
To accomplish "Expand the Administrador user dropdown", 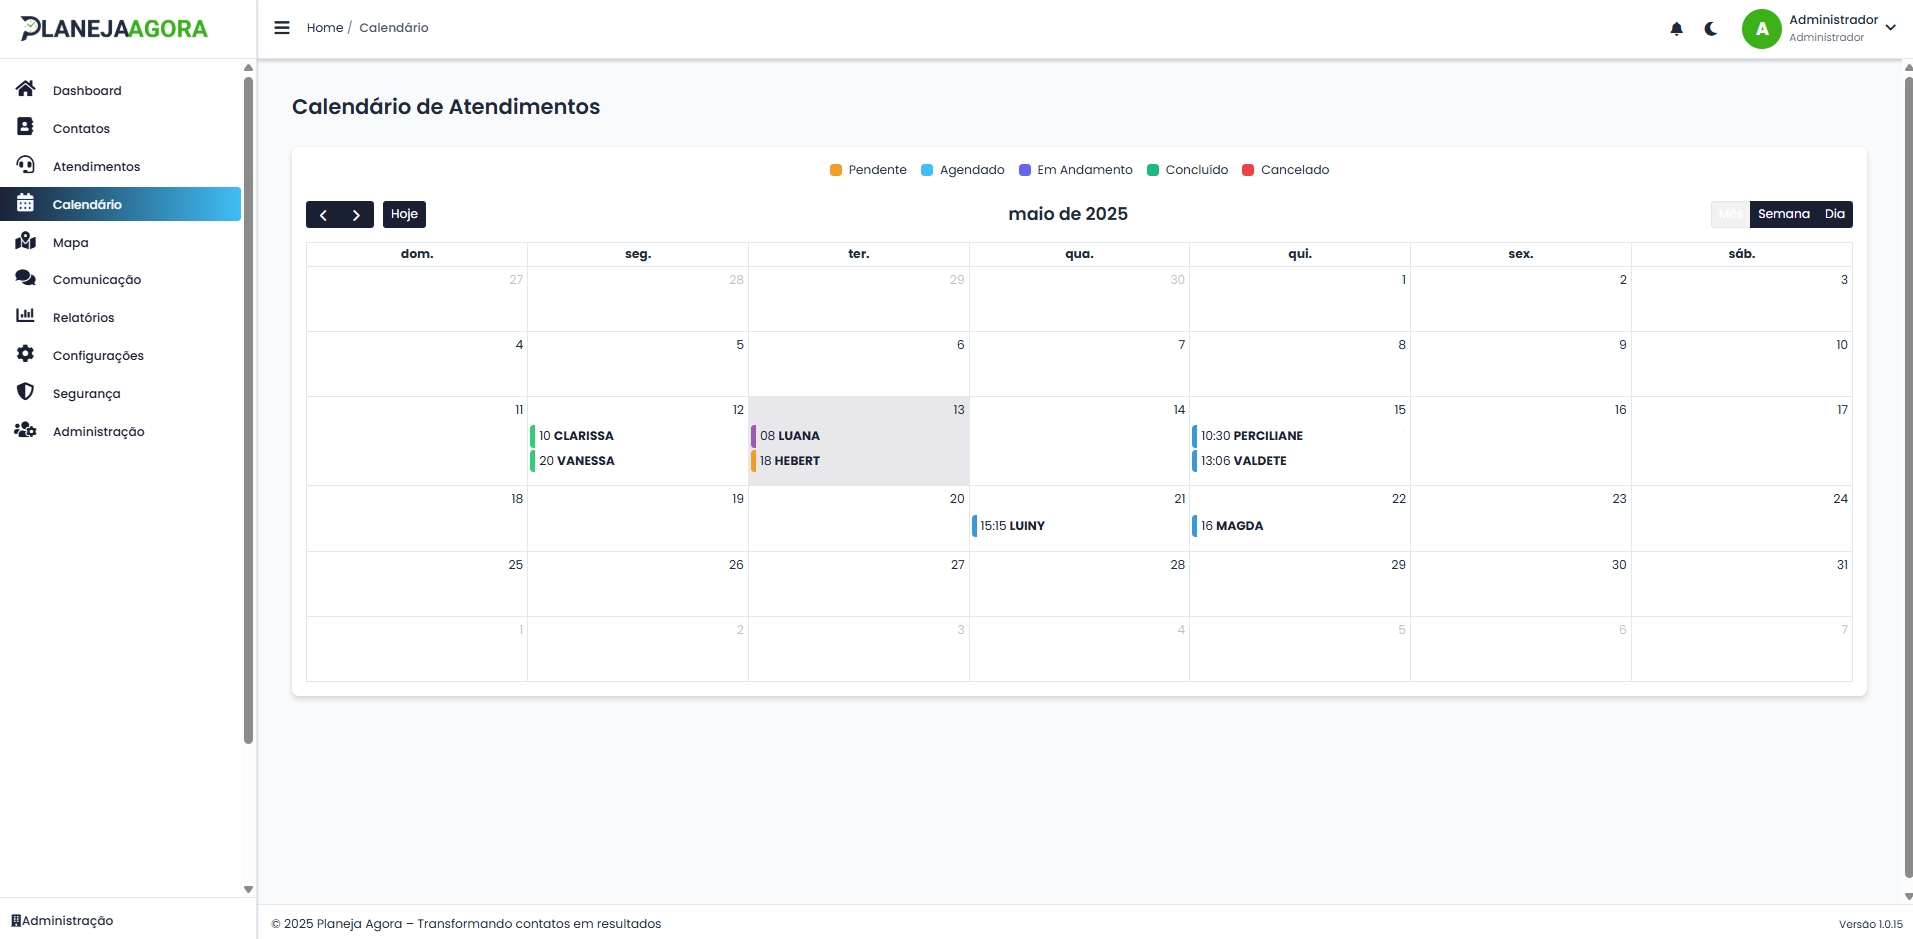I will pyautogui.click(x=1890, y=28).
